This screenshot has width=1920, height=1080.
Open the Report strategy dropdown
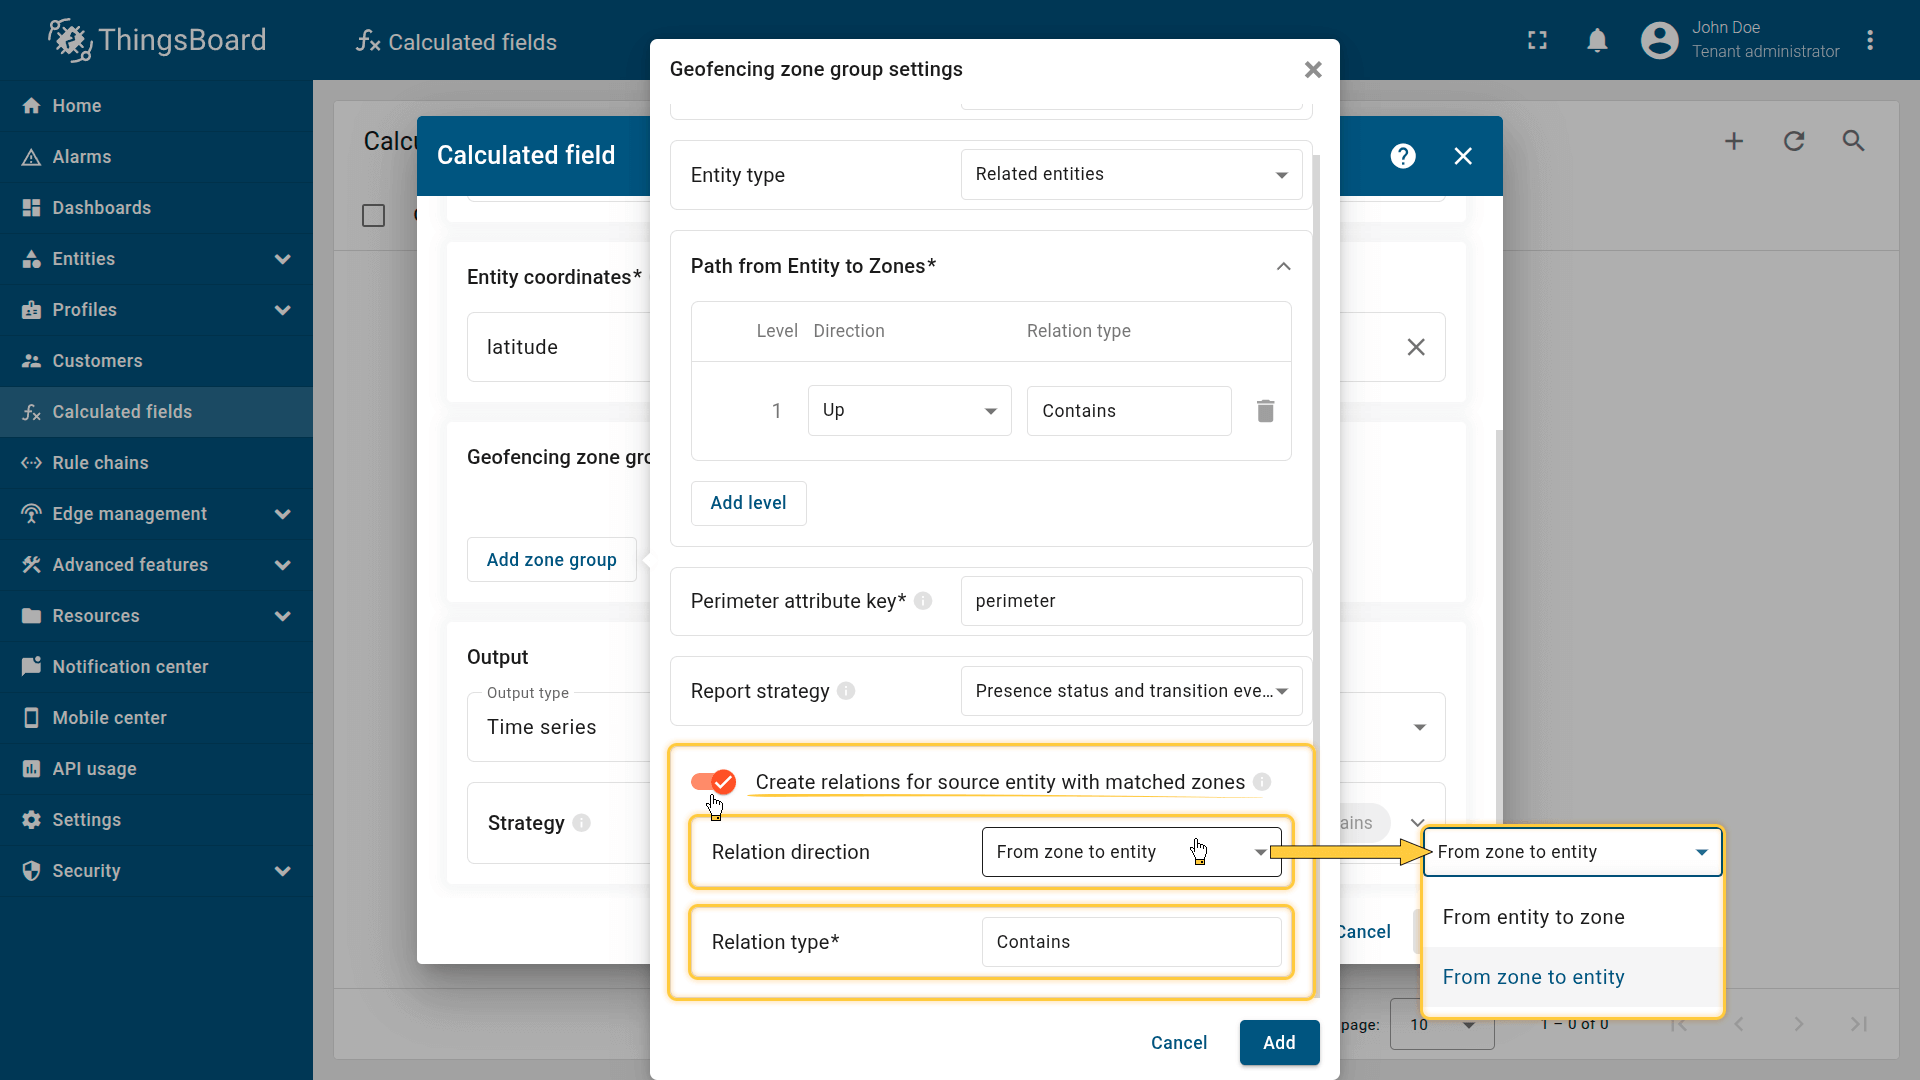point(1130,691)
